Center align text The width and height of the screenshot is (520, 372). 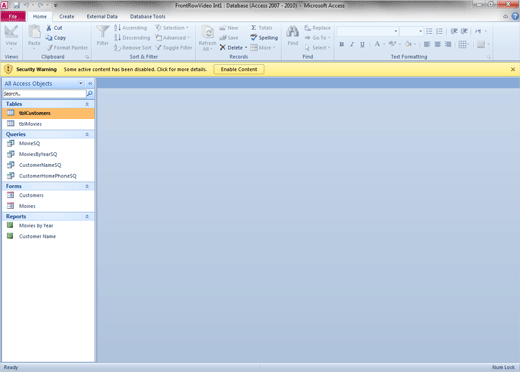[437, 44]
